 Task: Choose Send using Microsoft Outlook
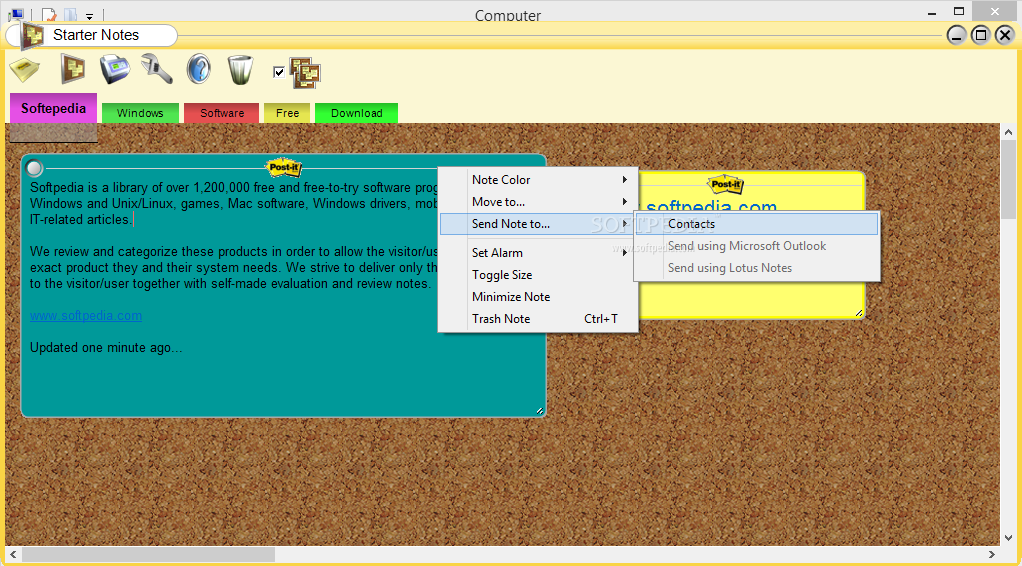[757, 246]
